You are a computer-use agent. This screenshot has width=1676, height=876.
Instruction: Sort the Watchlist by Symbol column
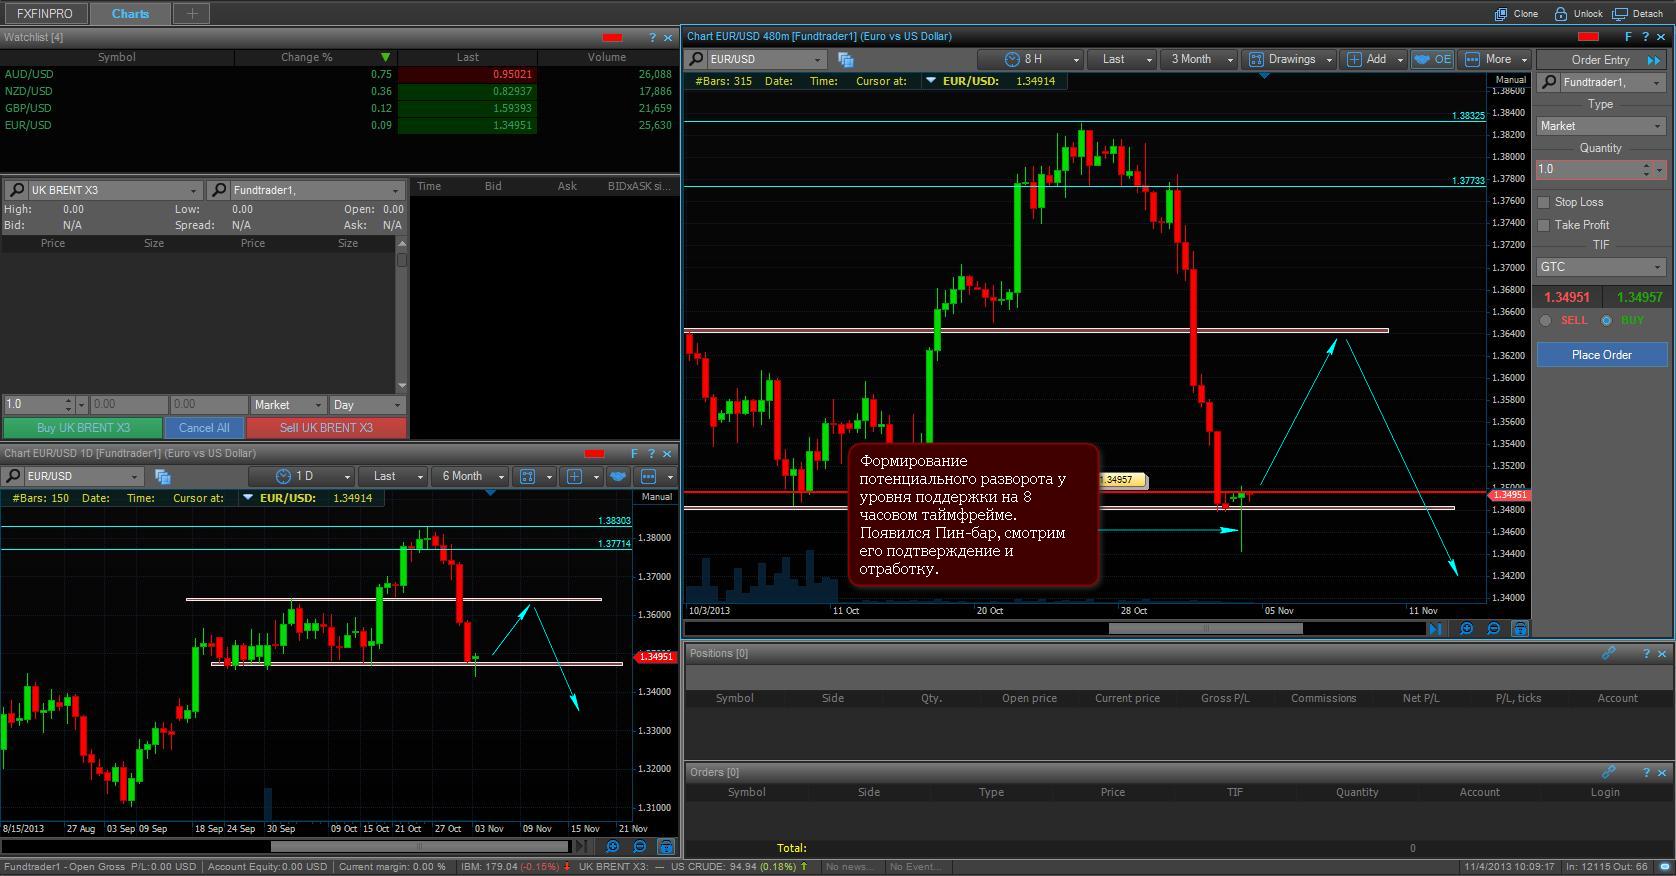(x=117, y=57)
